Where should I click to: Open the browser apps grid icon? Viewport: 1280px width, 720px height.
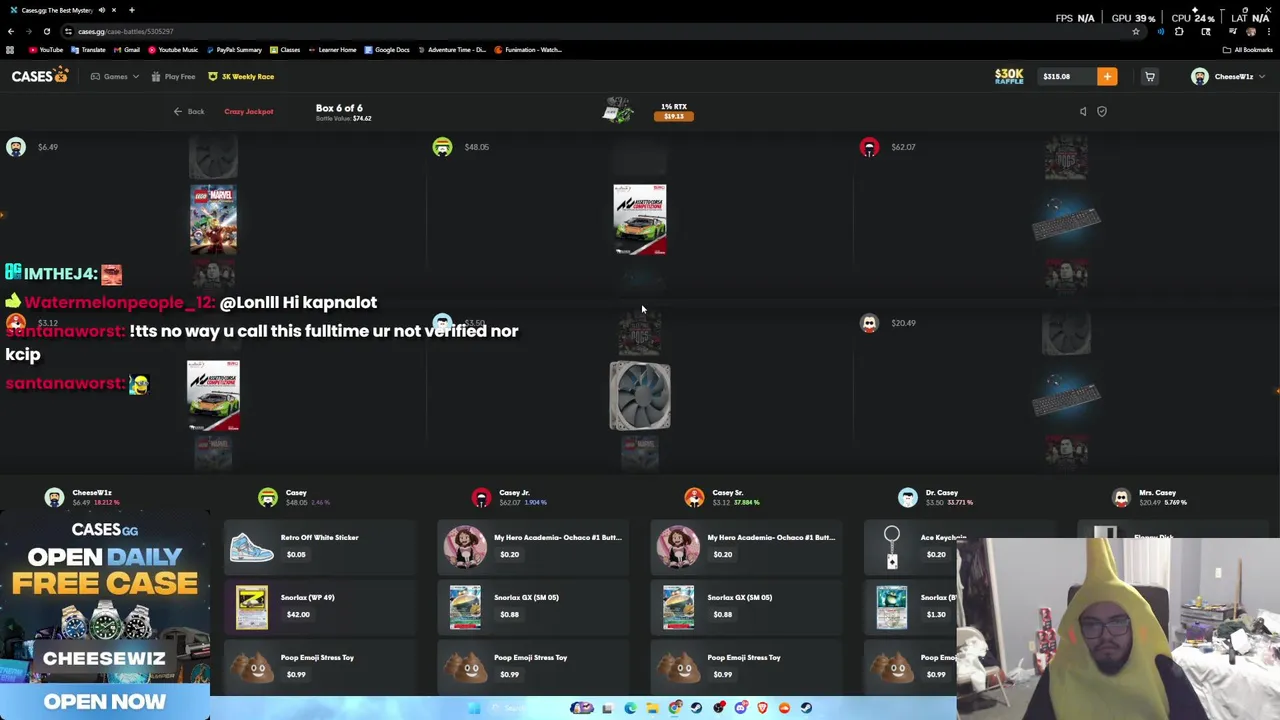coord(10,49)
